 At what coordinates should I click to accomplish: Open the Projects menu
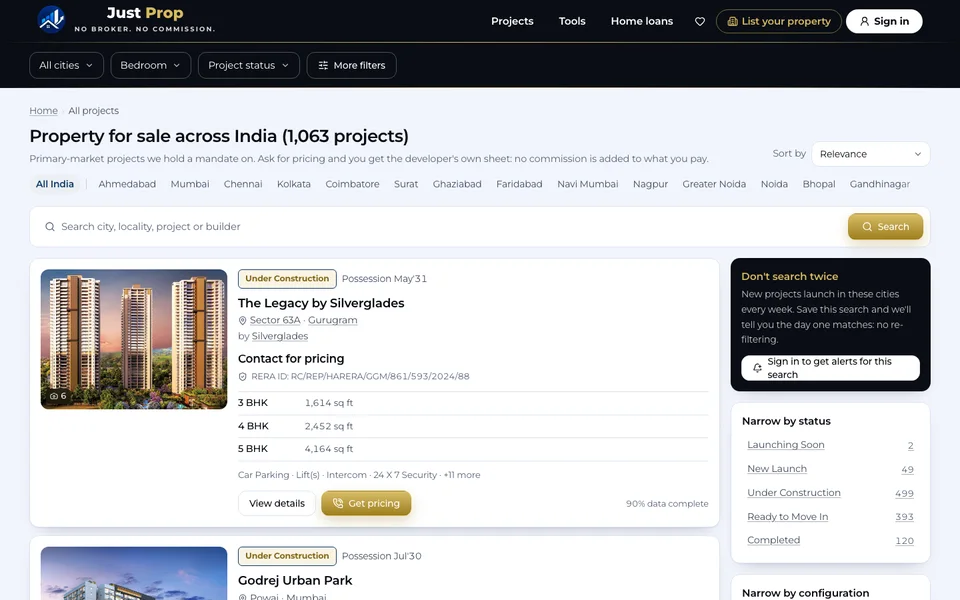(x=512, y=21)
